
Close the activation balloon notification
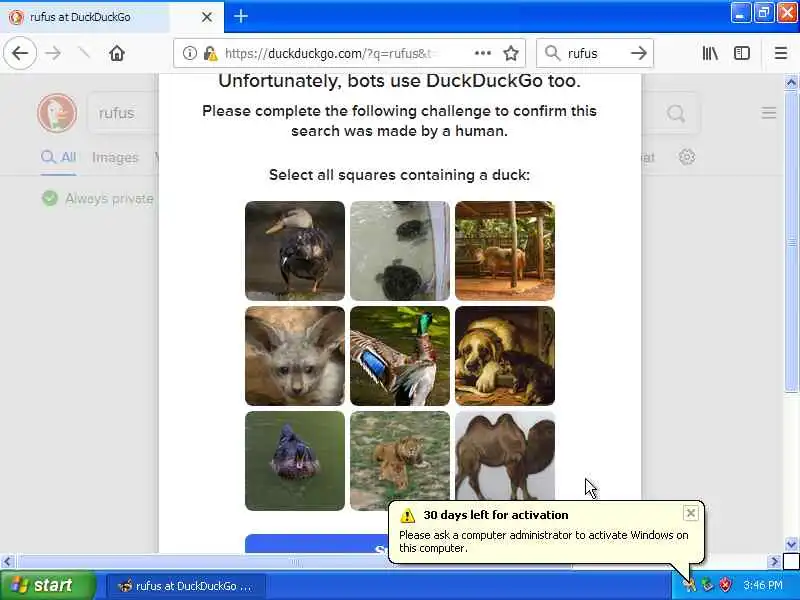tap(690, 513)
